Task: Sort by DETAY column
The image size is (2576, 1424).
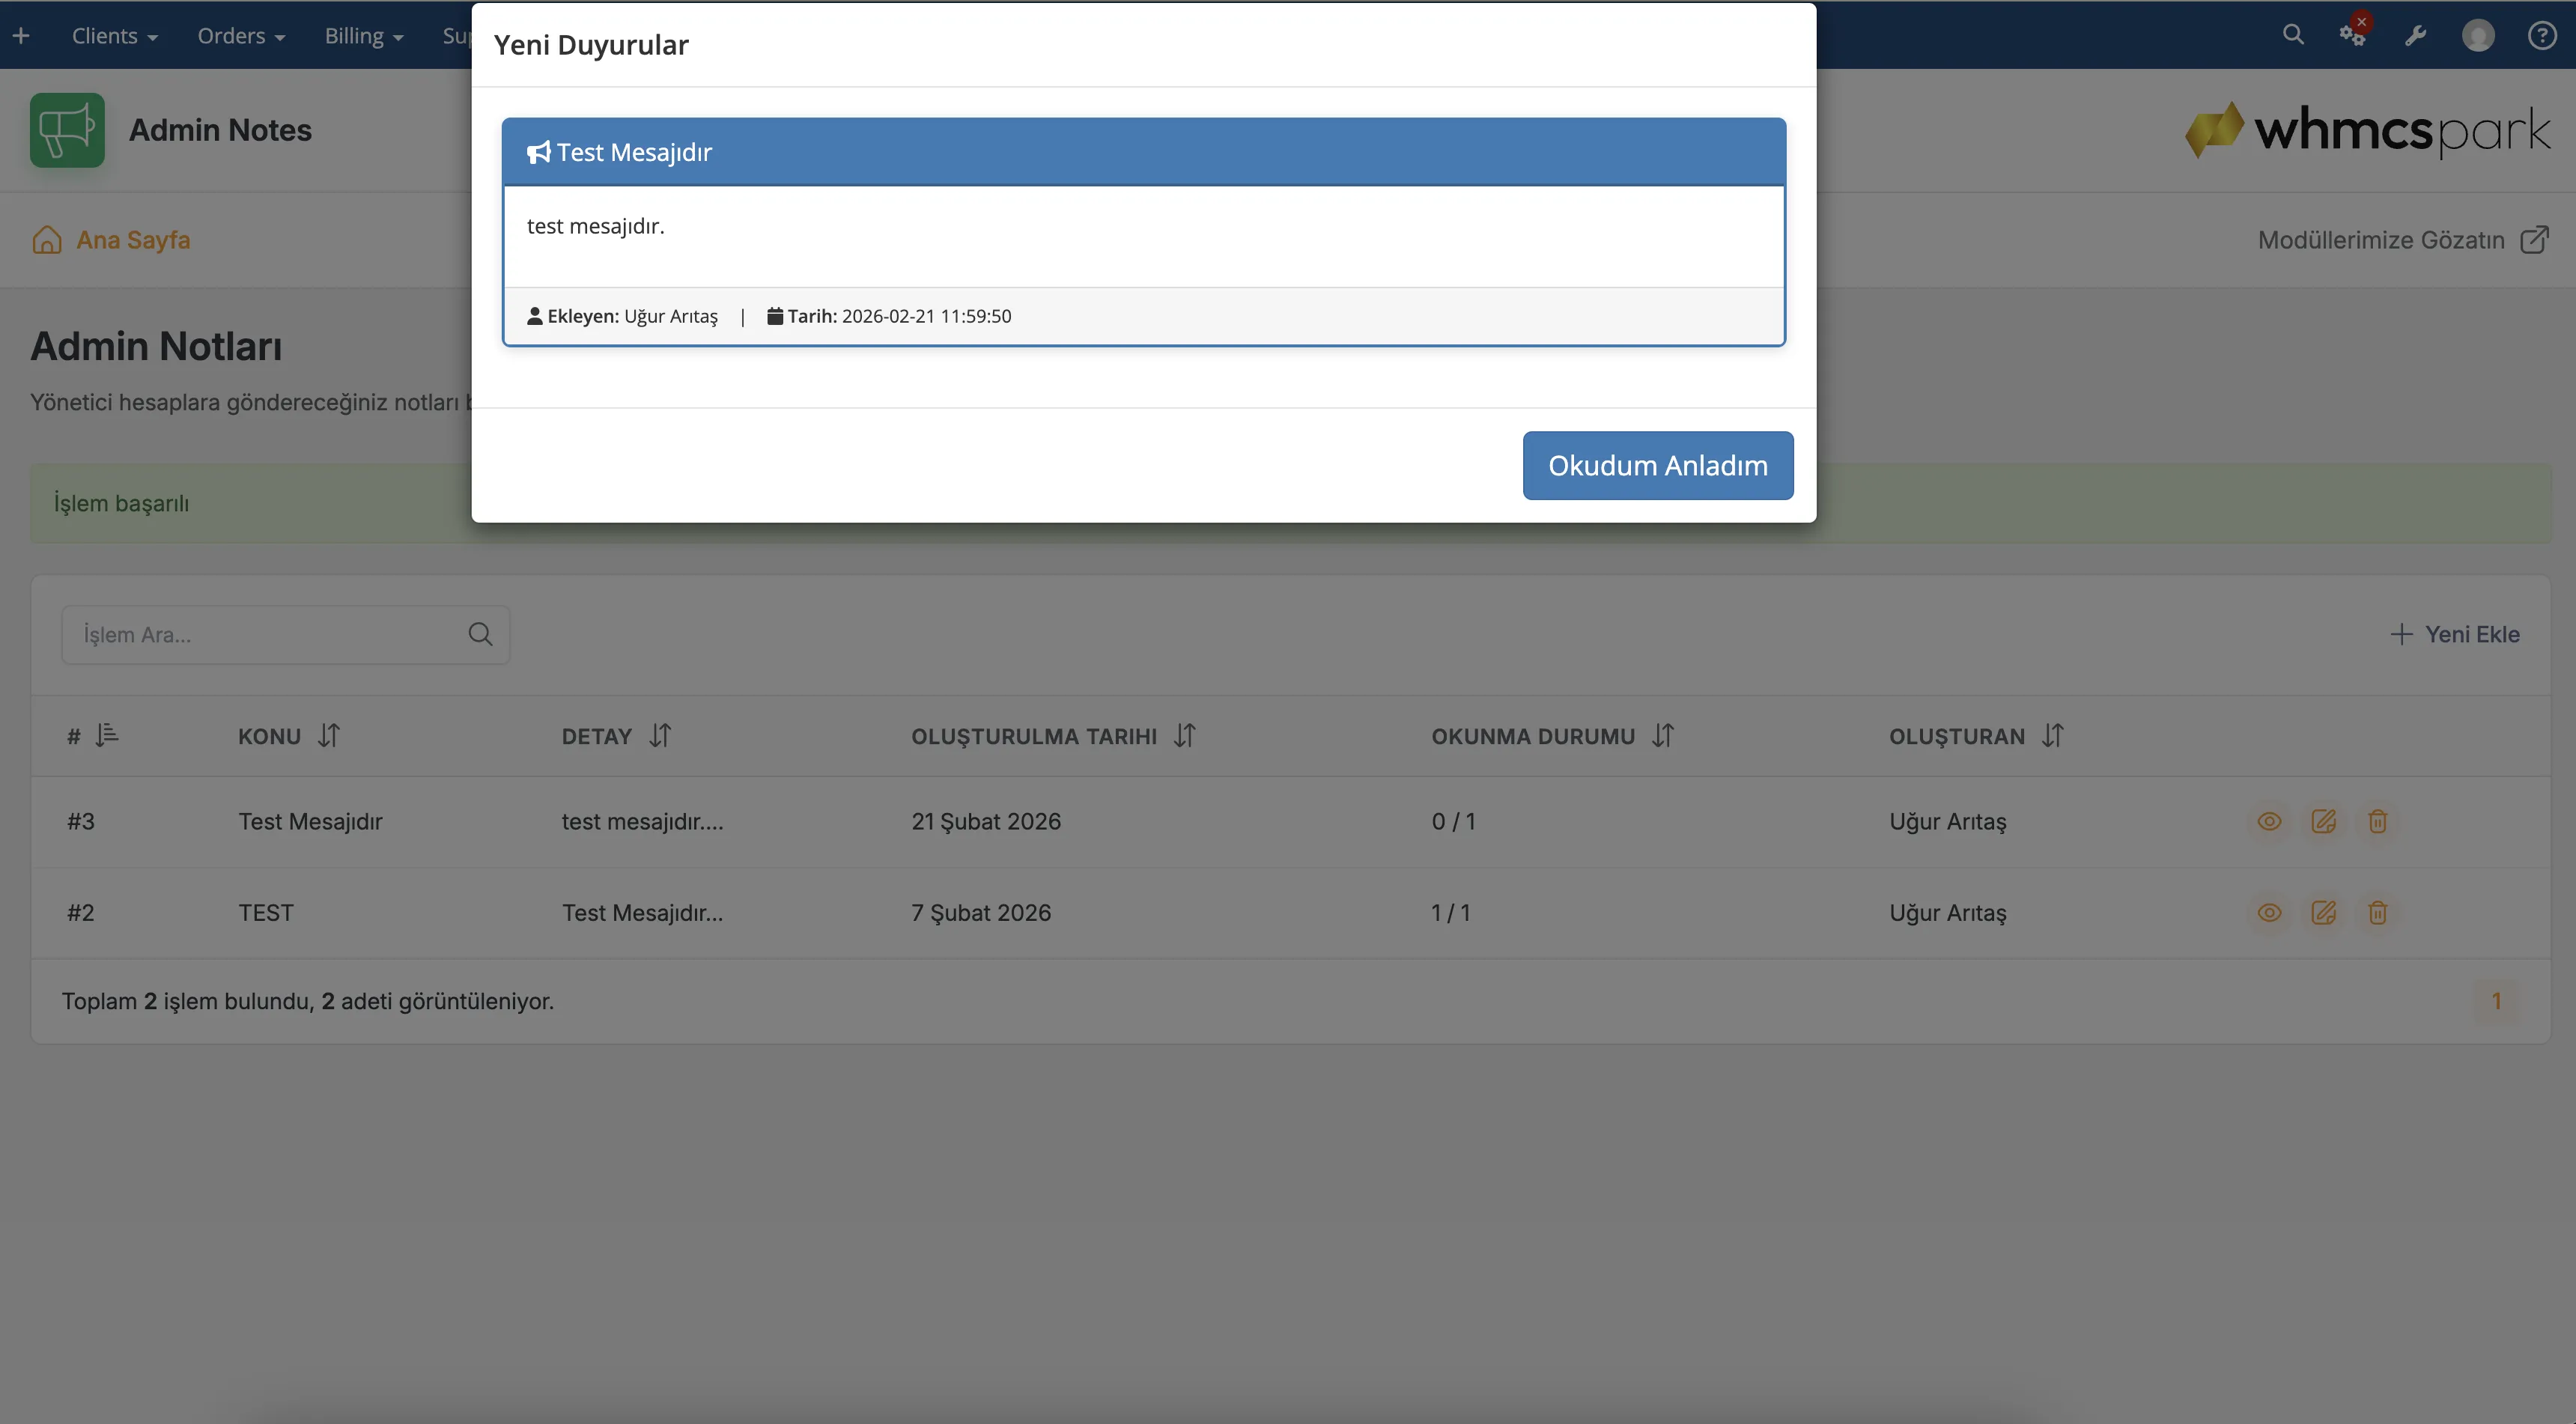Action: pyautogui.click(x=616, y=736)
